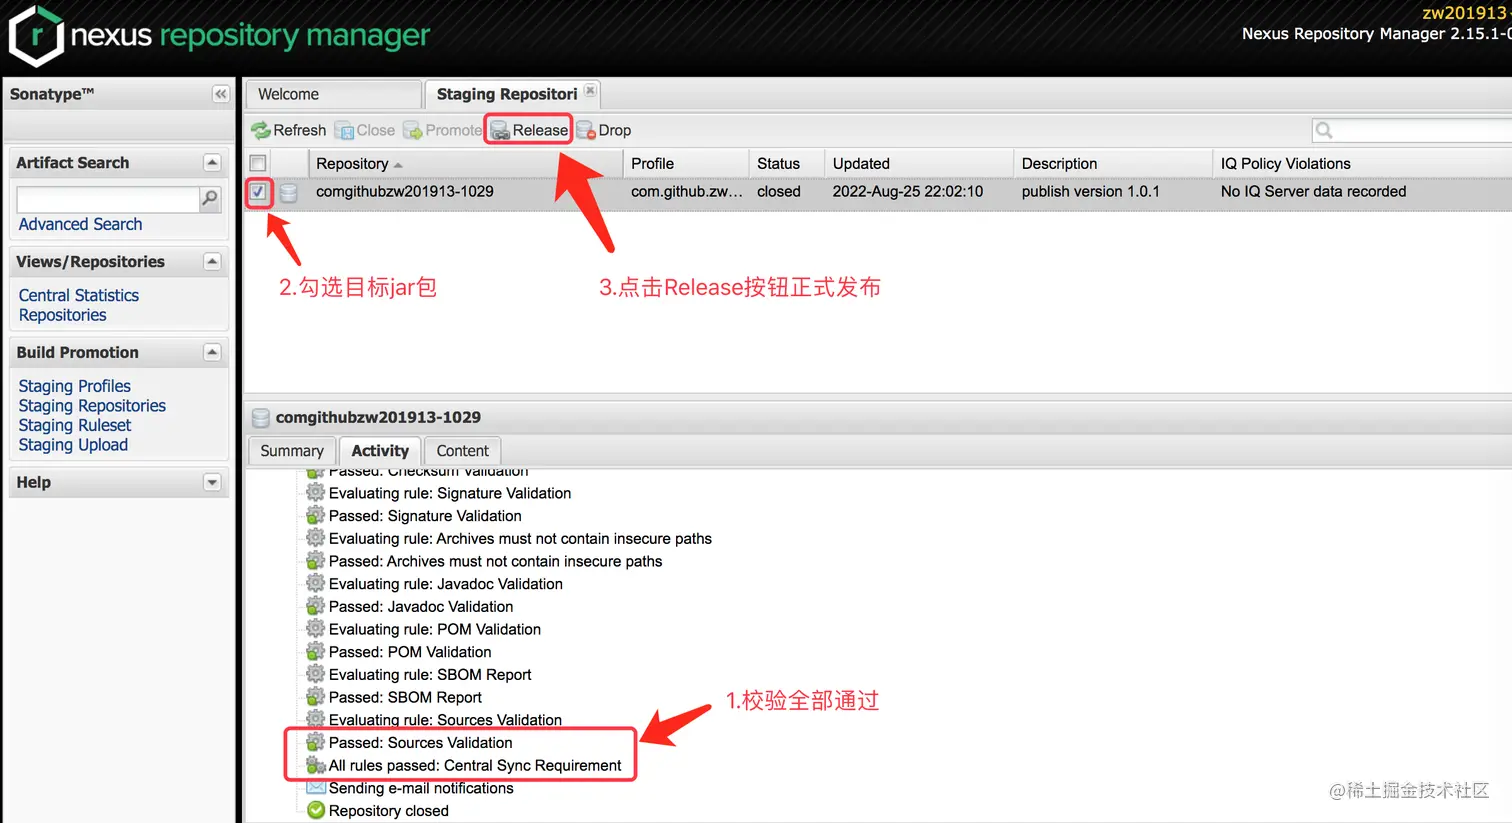Open the Repositories link in sidebar
This screenshot has width=1512, height=823.
point(62,315)
